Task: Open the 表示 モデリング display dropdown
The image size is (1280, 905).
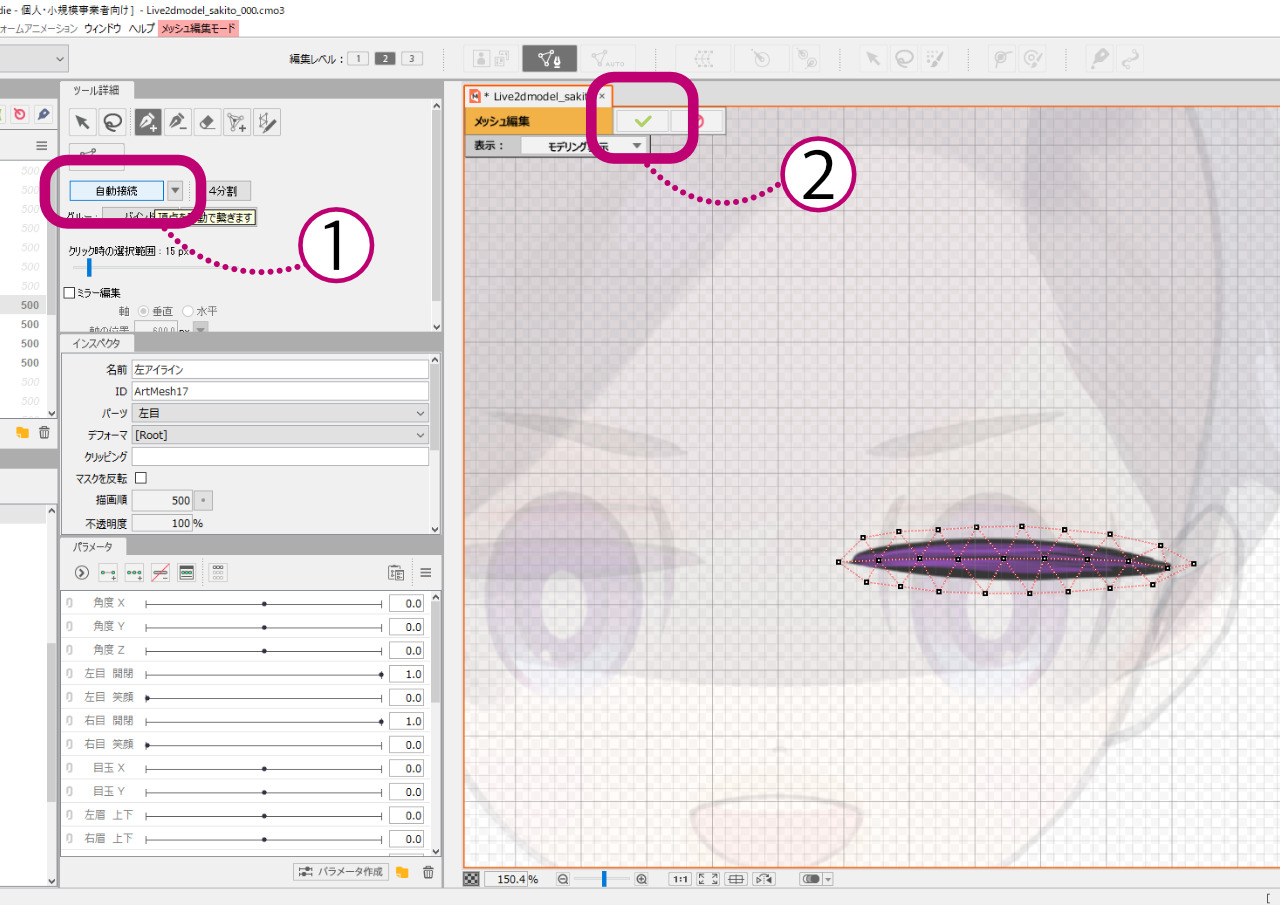Action: (585, 146)
